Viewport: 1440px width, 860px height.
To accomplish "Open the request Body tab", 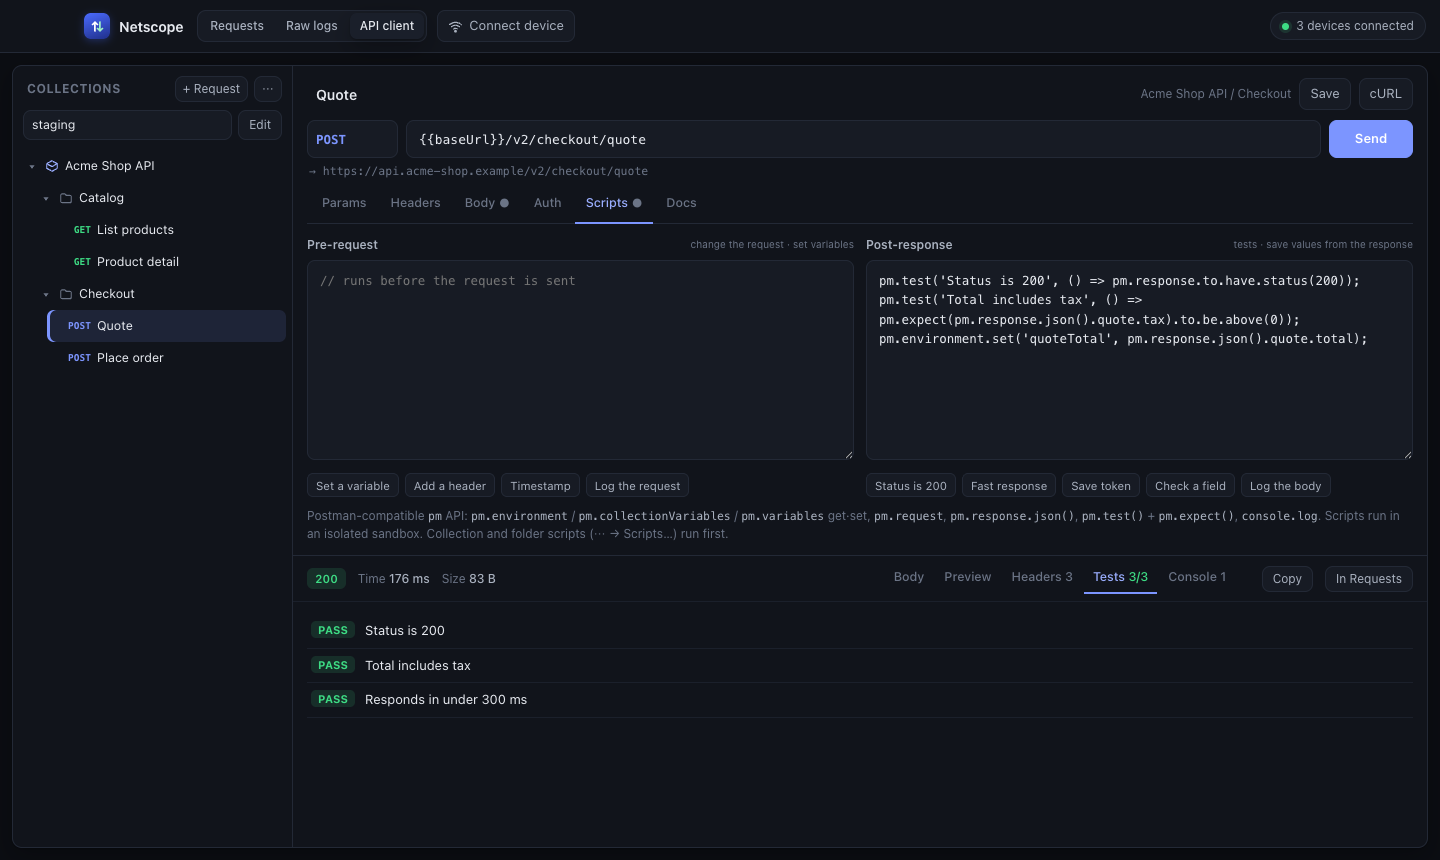I will [x=487, y=203].
